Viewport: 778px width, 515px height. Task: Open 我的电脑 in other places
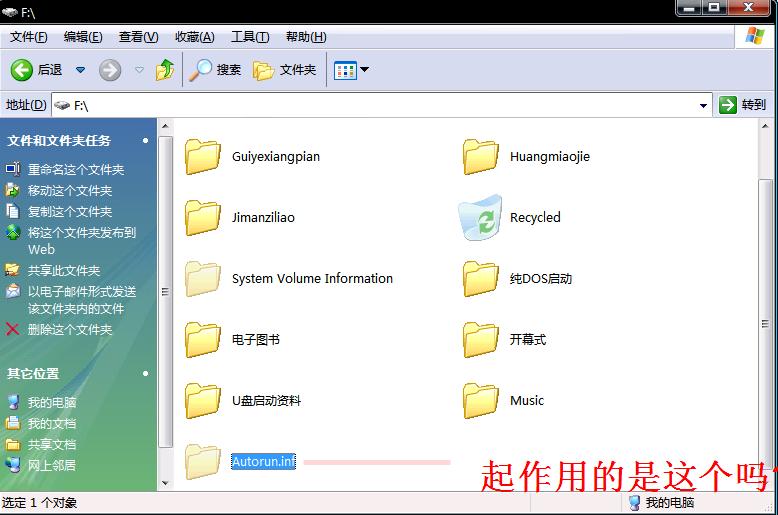(x=52, y=402)
